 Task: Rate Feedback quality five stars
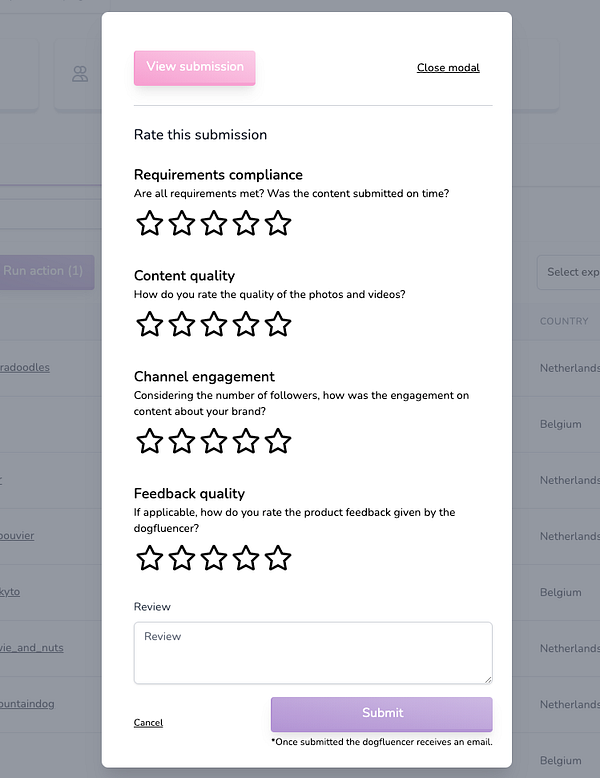(x=278, y=558)
